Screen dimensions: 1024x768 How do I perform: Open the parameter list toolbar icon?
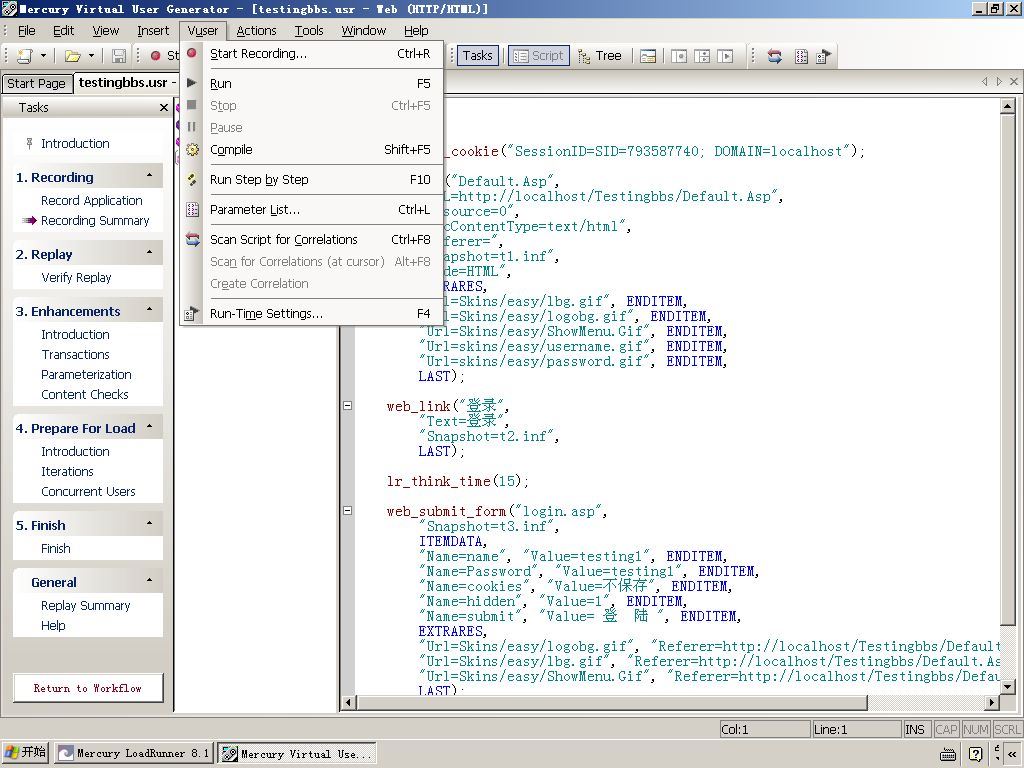pos(801,56)
